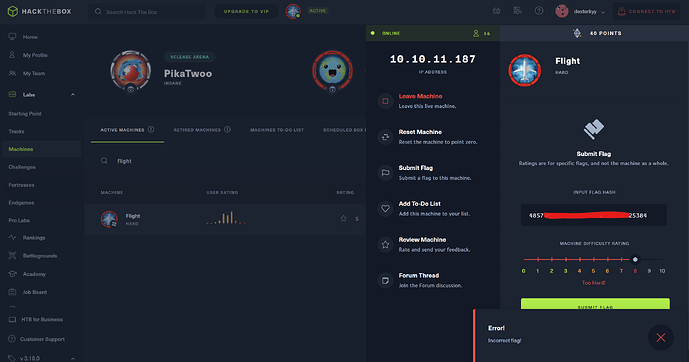Open the smiling globe machine avatar
Screen dimensions: 689x362
point(332,71)
